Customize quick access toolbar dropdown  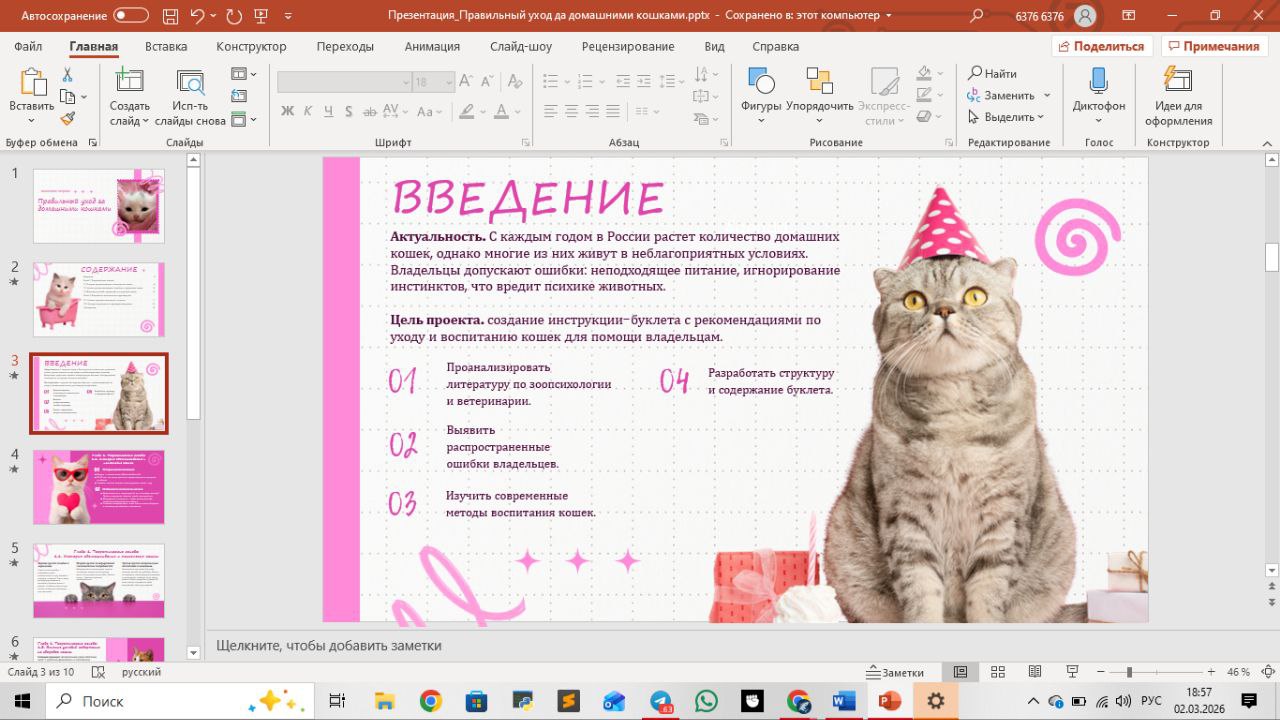point(289,16)
